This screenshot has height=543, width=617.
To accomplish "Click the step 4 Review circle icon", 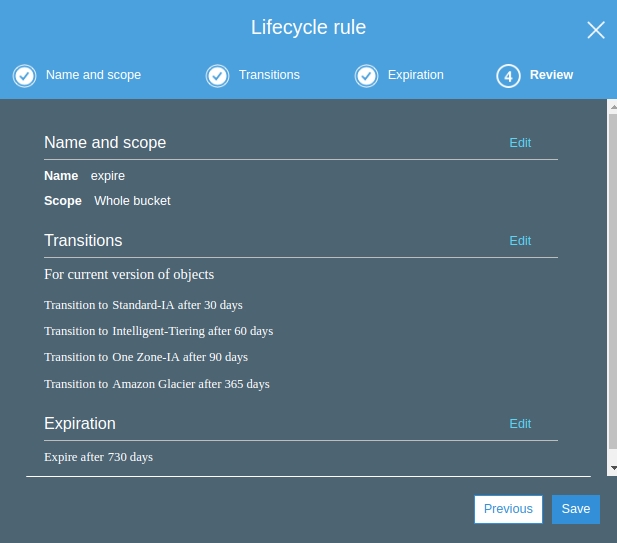I will pos(508,76).
